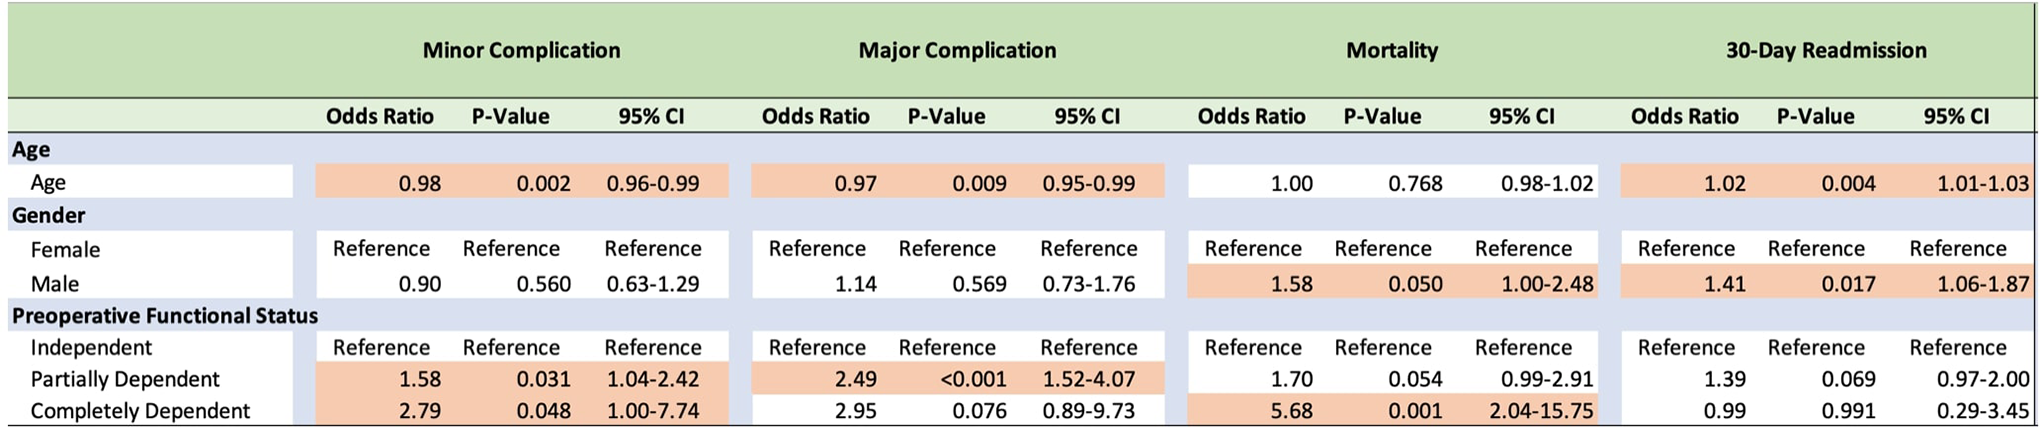The height and width of the screenshot is (427, 2040).
Task: Click the Partially Dependent row label
Action: tap(125, 380)
